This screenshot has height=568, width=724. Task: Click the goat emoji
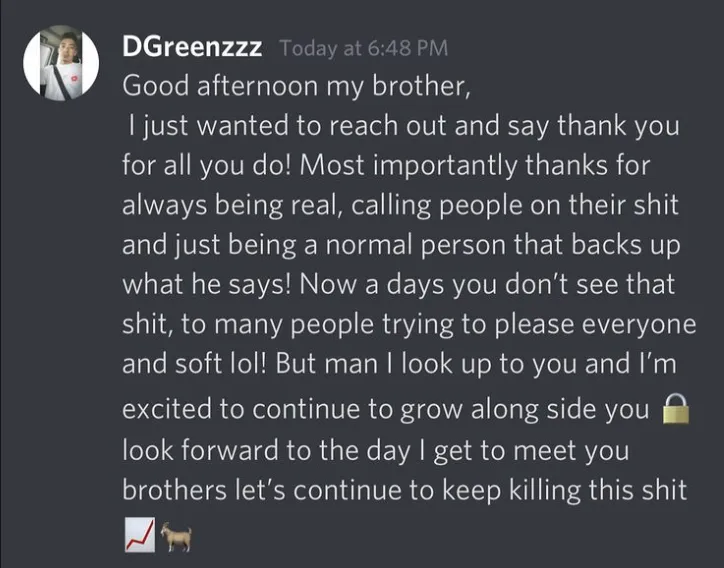pos(176,537)
